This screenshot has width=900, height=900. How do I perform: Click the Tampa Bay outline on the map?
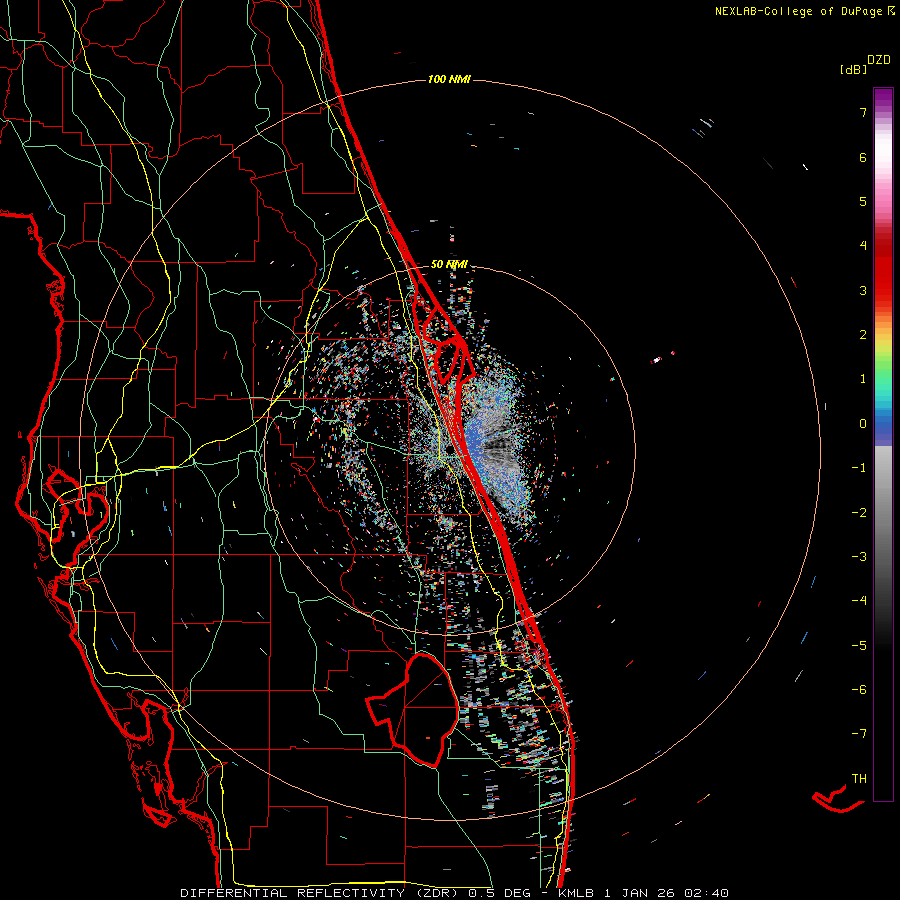pos(79,505)
